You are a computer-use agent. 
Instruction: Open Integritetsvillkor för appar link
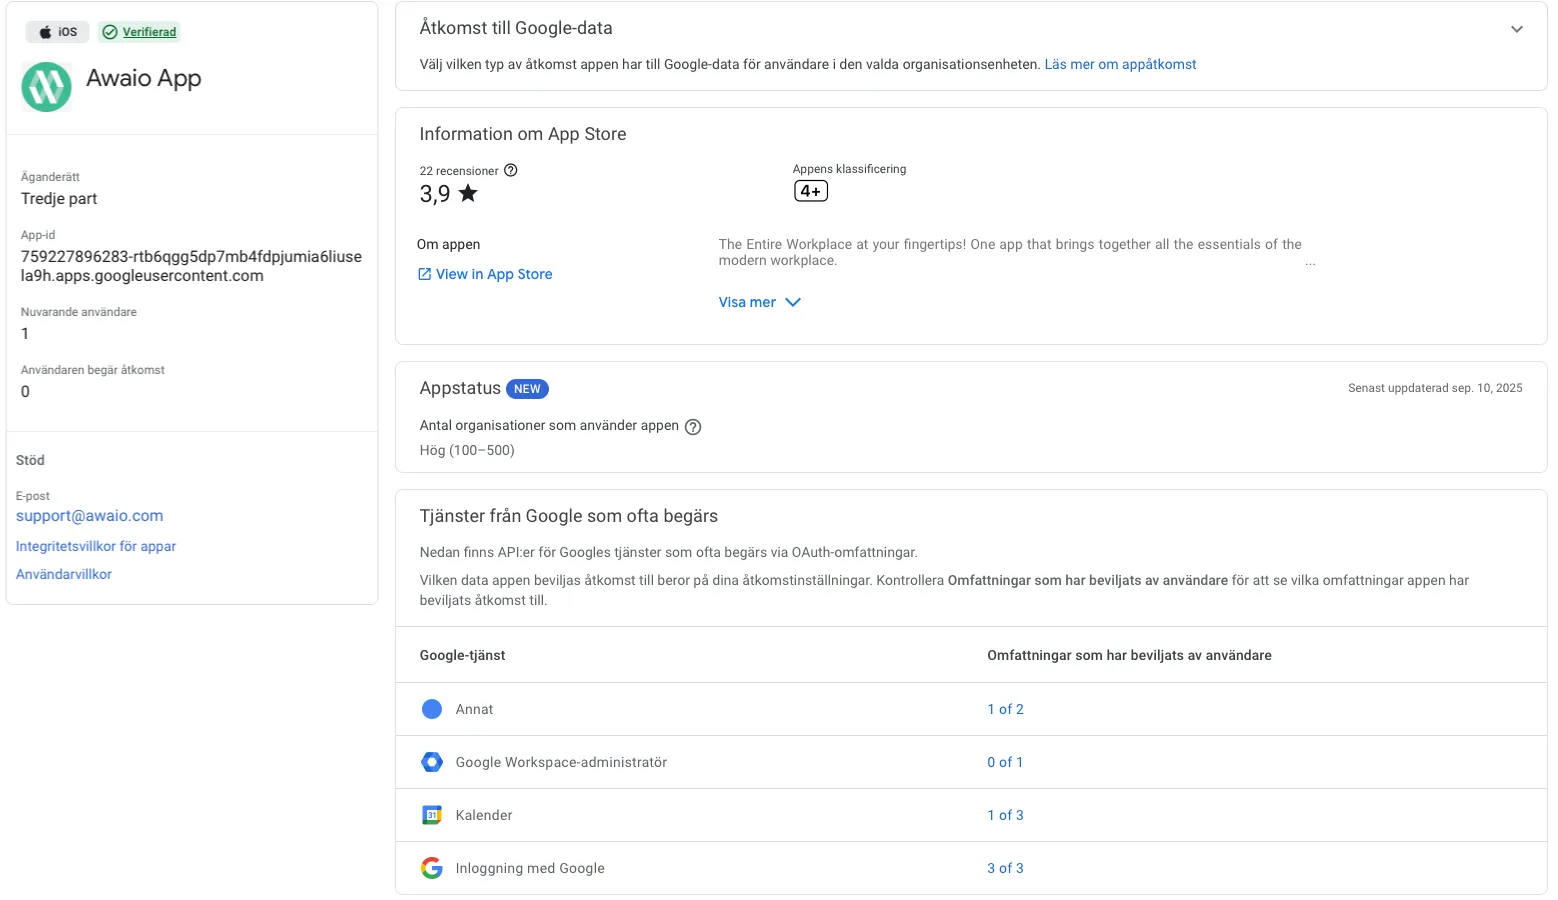point(96,546)
